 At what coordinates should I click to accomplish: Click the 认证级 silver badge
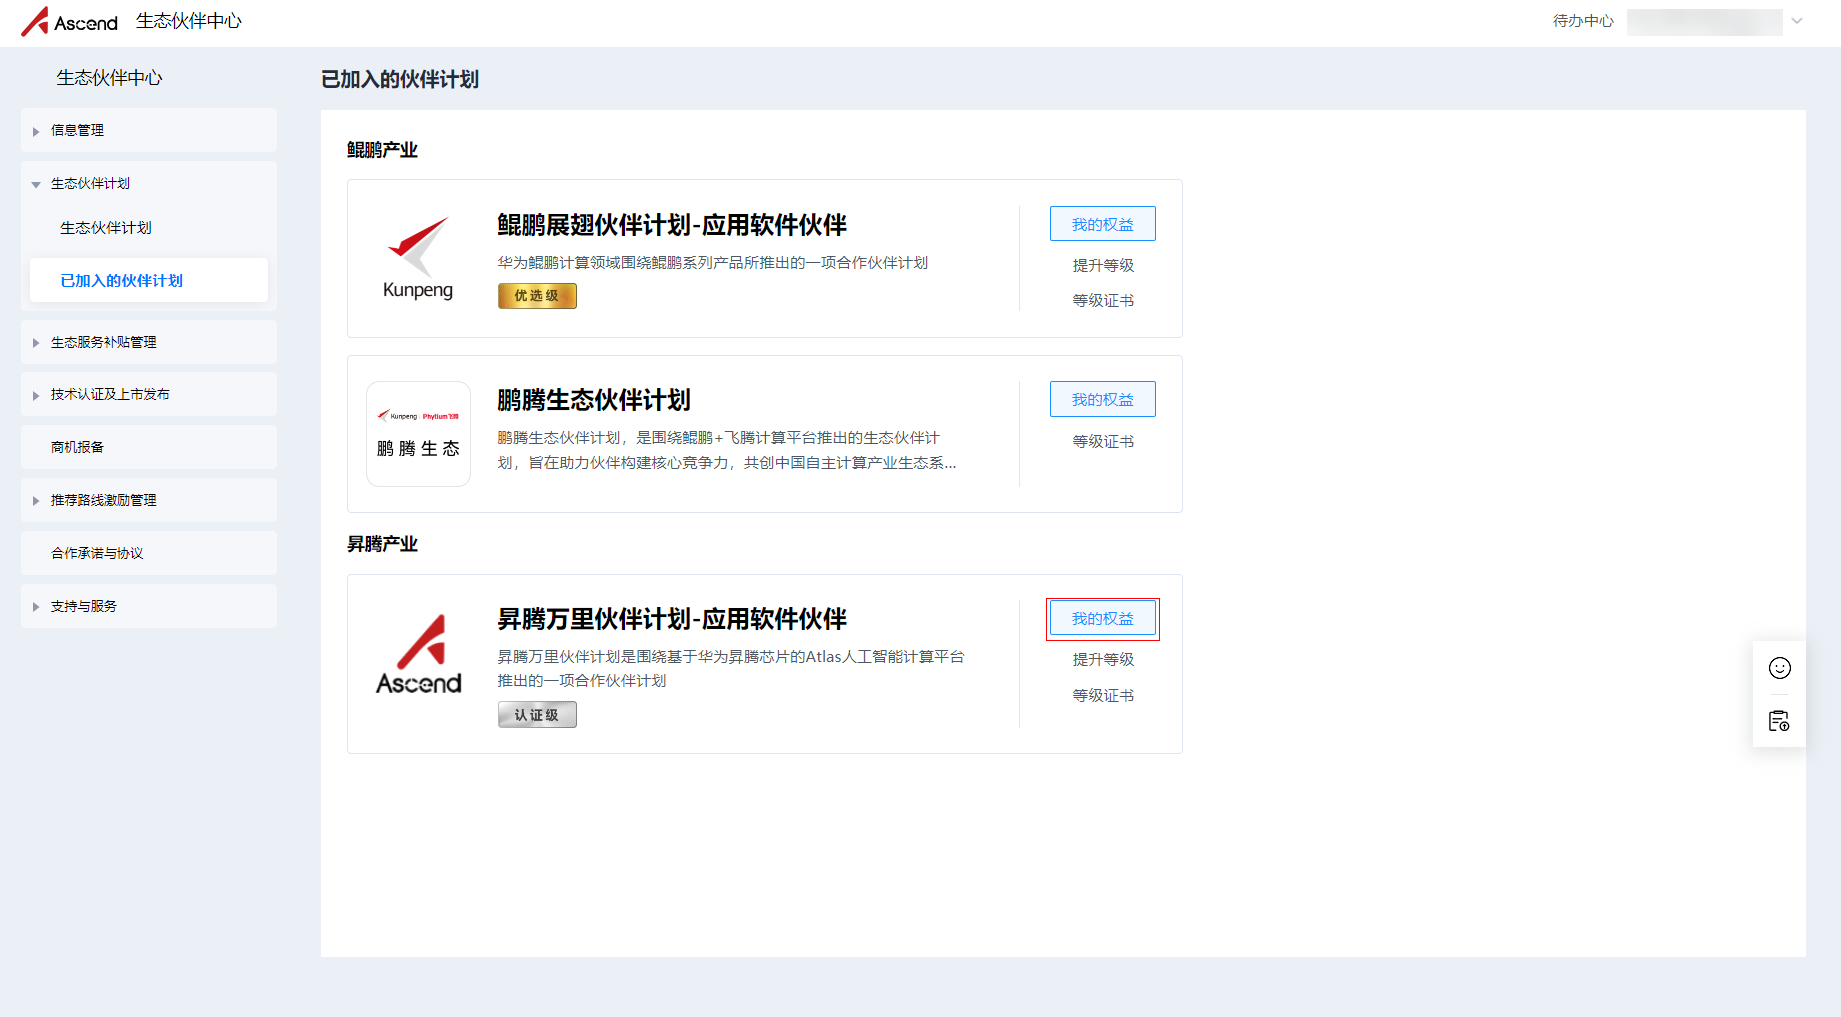[x=537, y=715]
